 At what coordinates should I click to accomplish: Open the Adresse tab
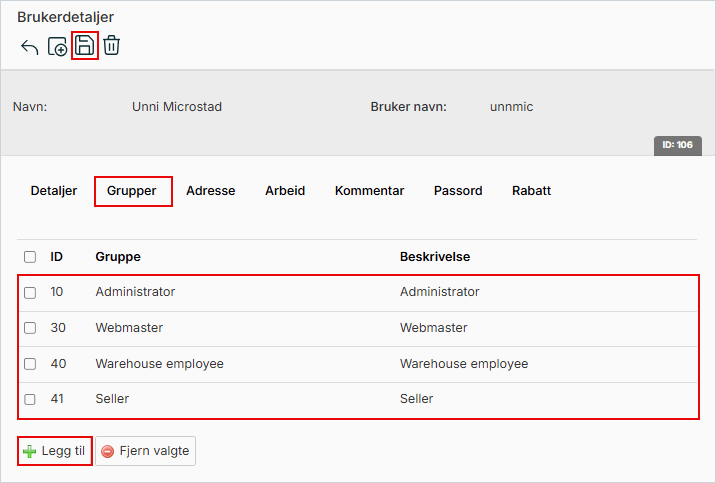211,191
